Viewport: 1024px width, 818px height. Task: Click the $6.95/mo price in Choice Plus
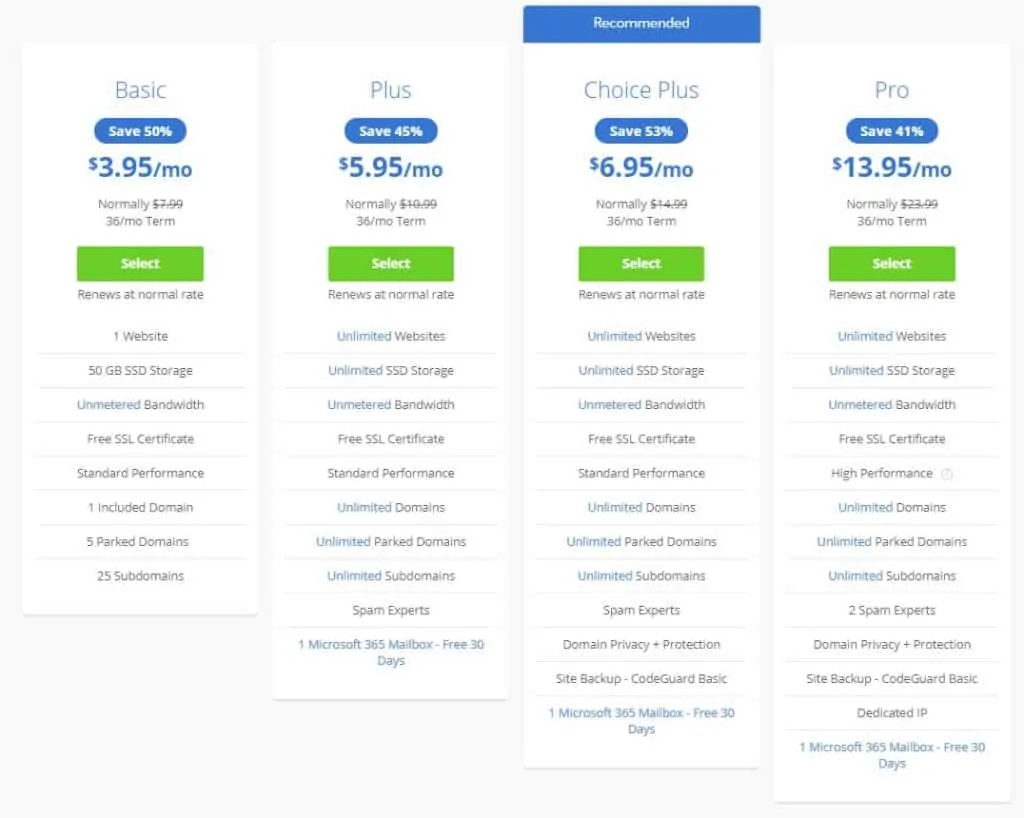pyautogui.click(x=641, y=168)
